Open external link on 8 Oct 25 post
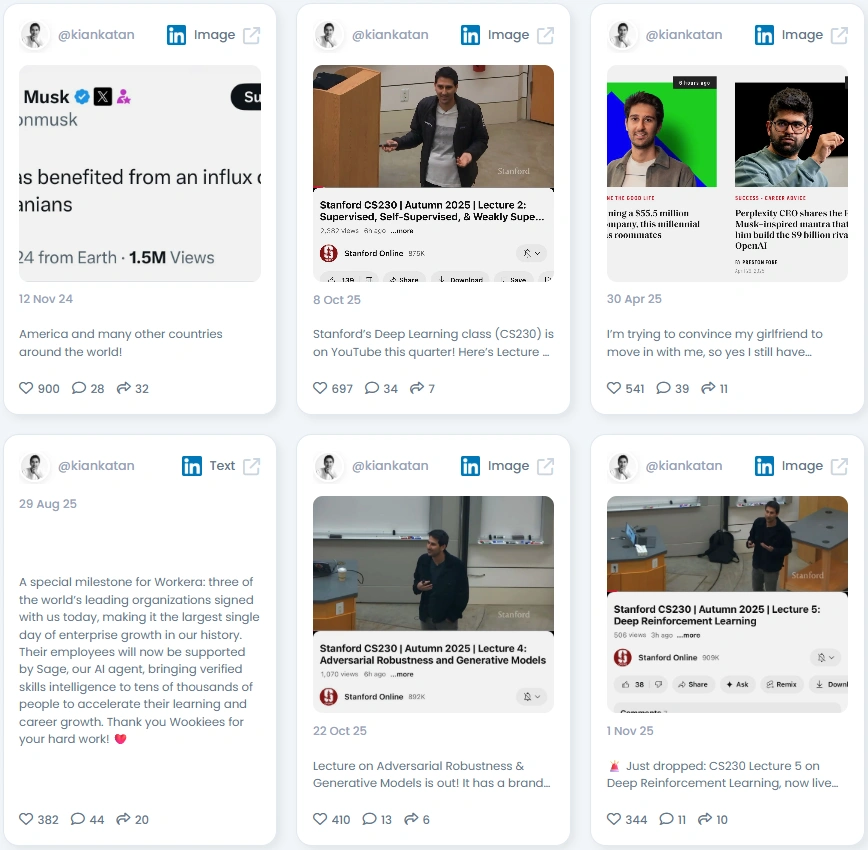 pyautogui.click(x=545, y=35)
